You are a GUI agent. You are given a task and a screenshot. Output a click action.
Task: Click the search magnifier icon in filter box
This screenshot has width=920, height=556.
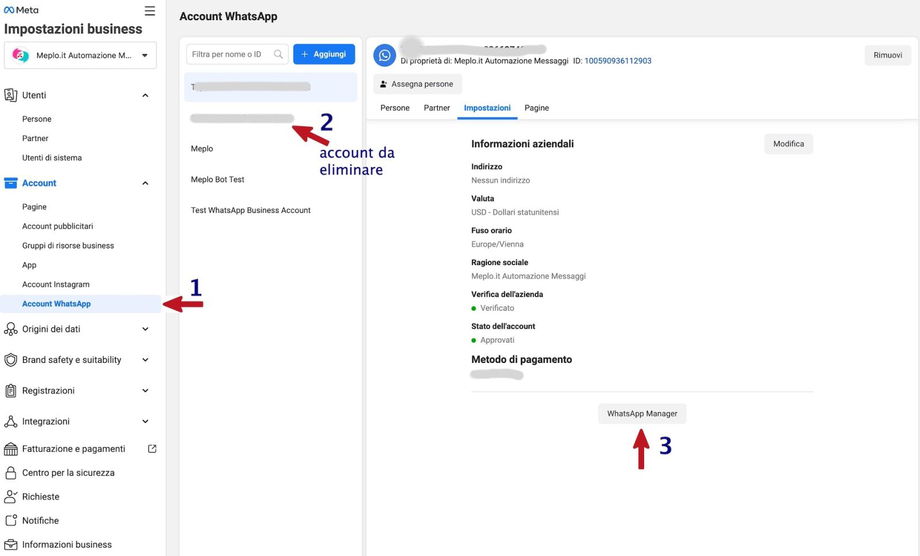(278, 54)
